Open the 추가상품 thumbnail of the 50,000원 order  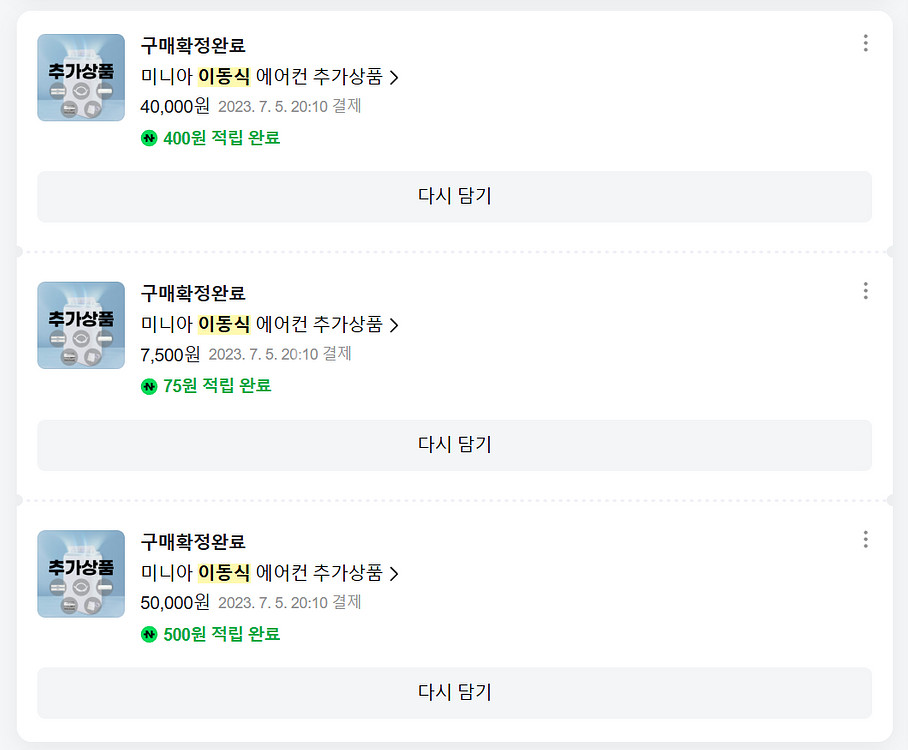(x=81, y=573)
